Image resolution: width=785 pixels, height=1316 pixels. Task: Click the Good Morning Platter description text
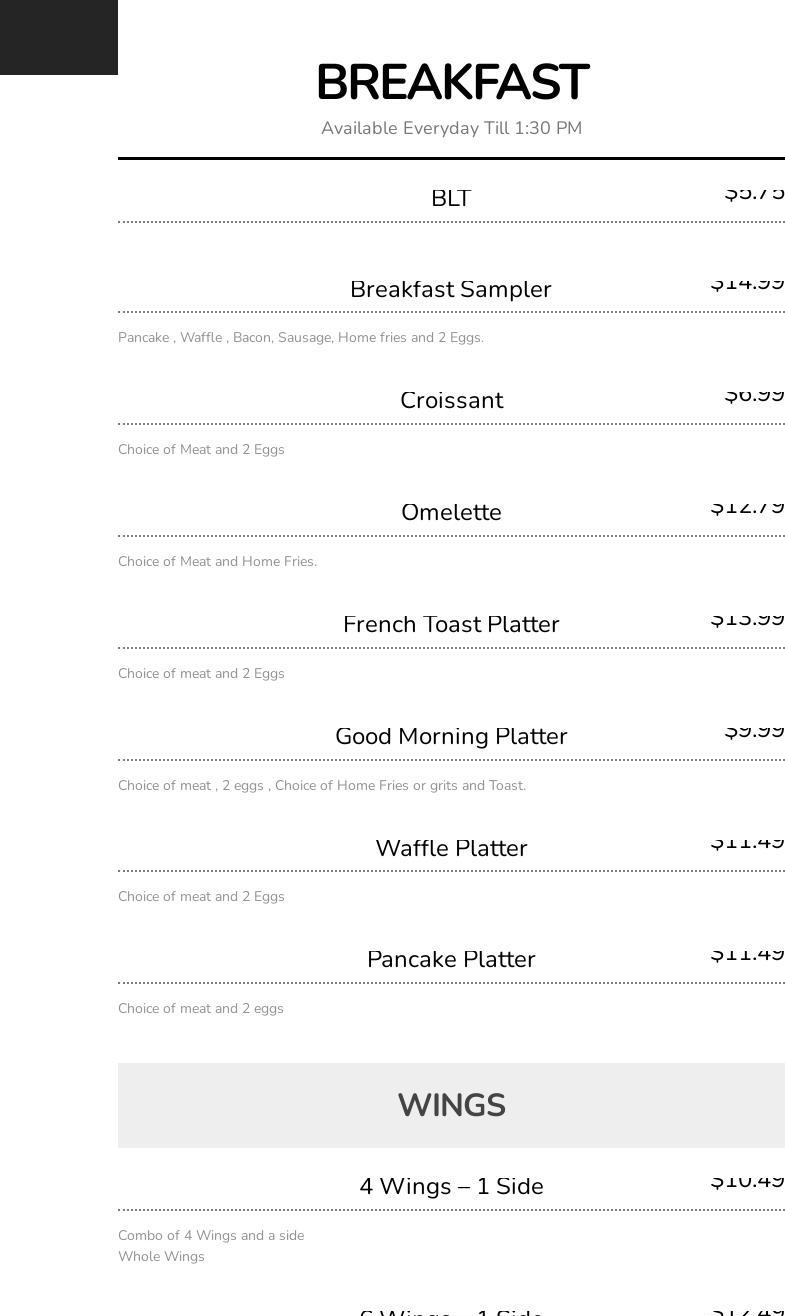pyautogui.click(x=321, y=786)
